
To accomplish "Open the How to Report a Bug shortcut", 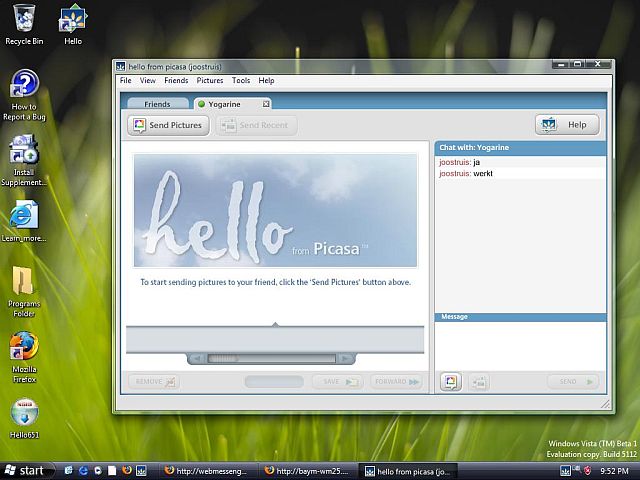I will 24,95.
